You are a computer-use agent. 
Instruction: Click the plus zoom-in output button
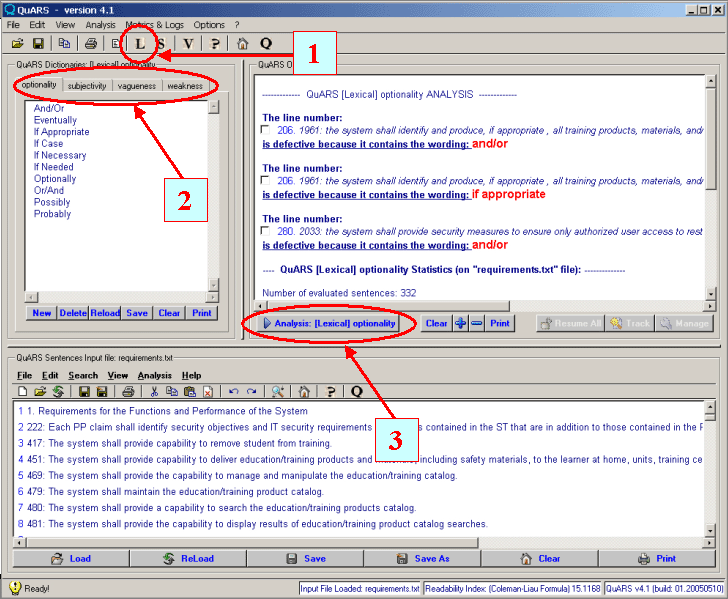click(461, 323)
